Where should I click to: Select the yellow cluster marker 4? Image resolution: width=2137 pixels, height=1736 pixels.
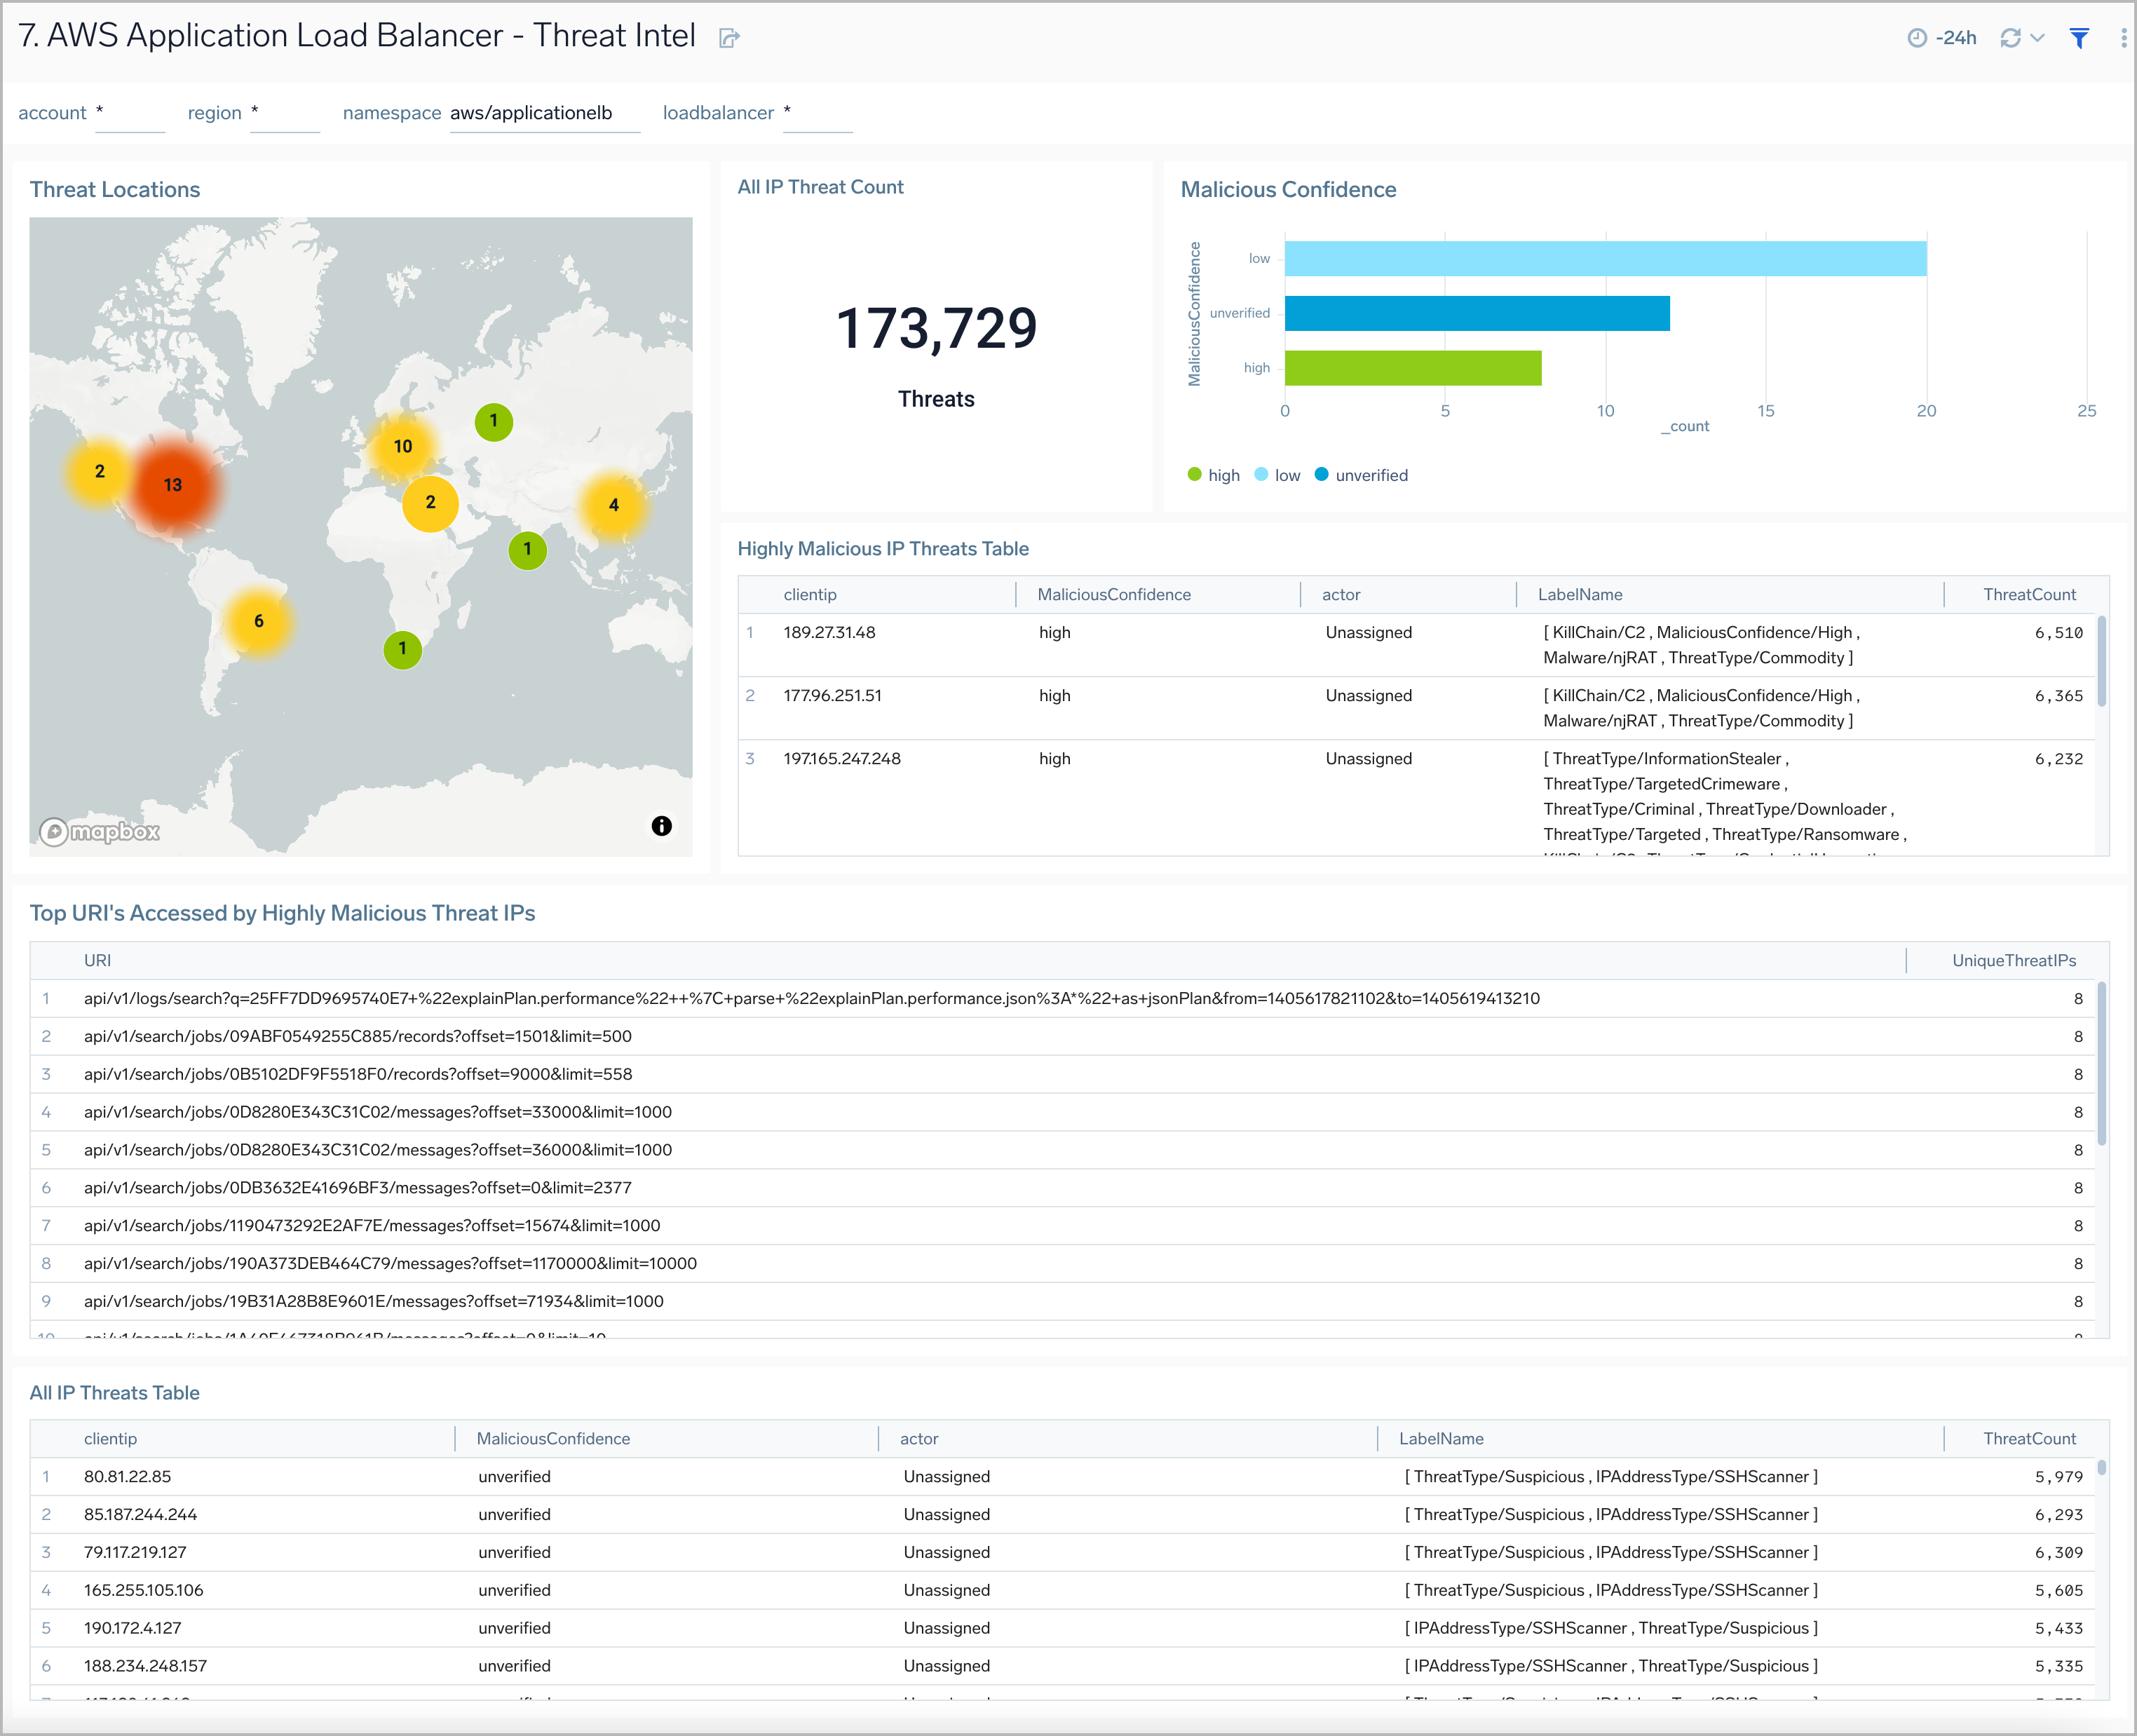pos(614,505)
